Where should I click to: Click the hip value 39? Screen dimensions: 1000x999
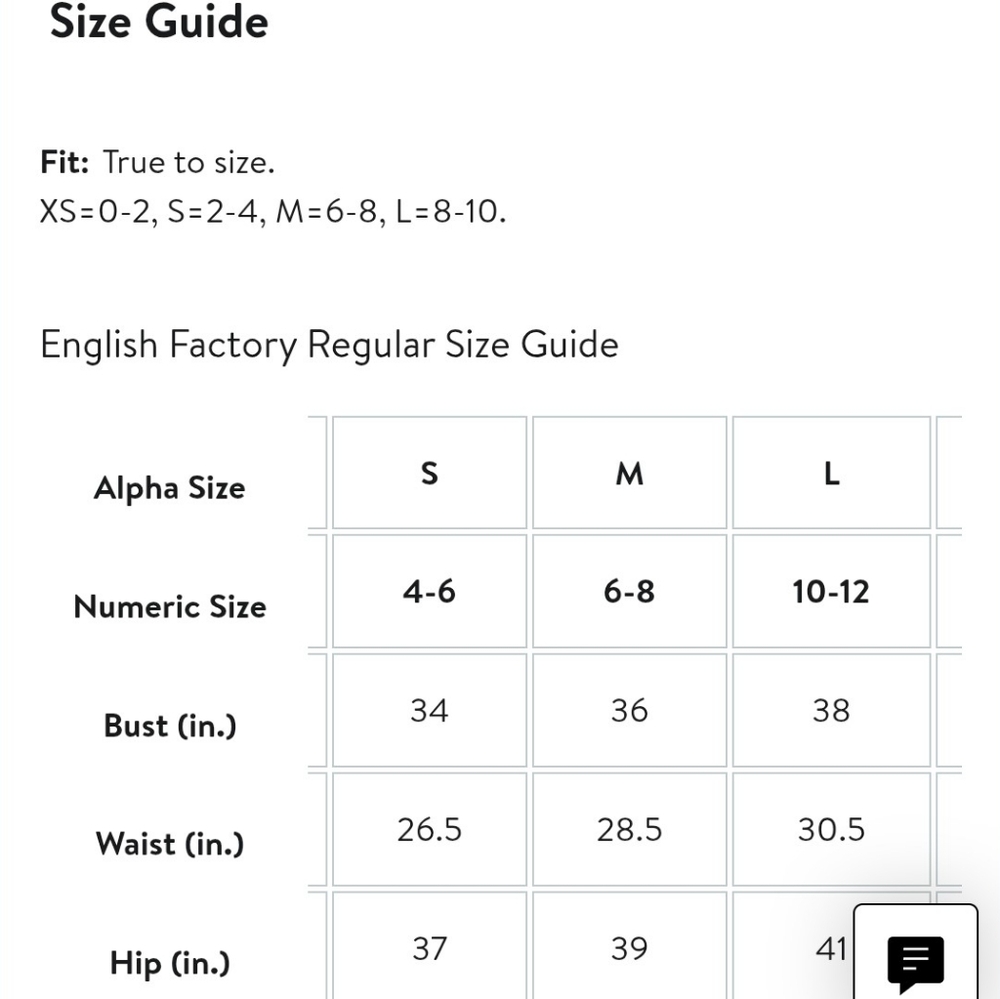(x=629, y=948)
